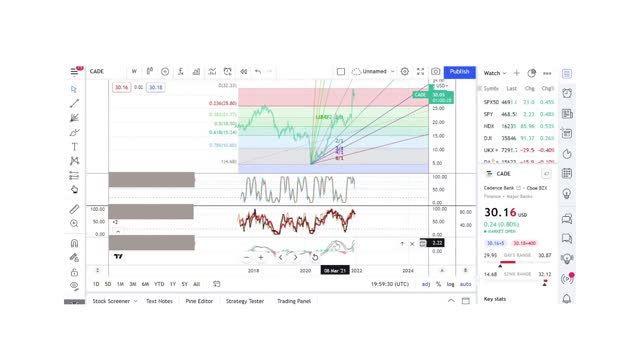Open the Unnamed layout dropdown

(373, 71)
